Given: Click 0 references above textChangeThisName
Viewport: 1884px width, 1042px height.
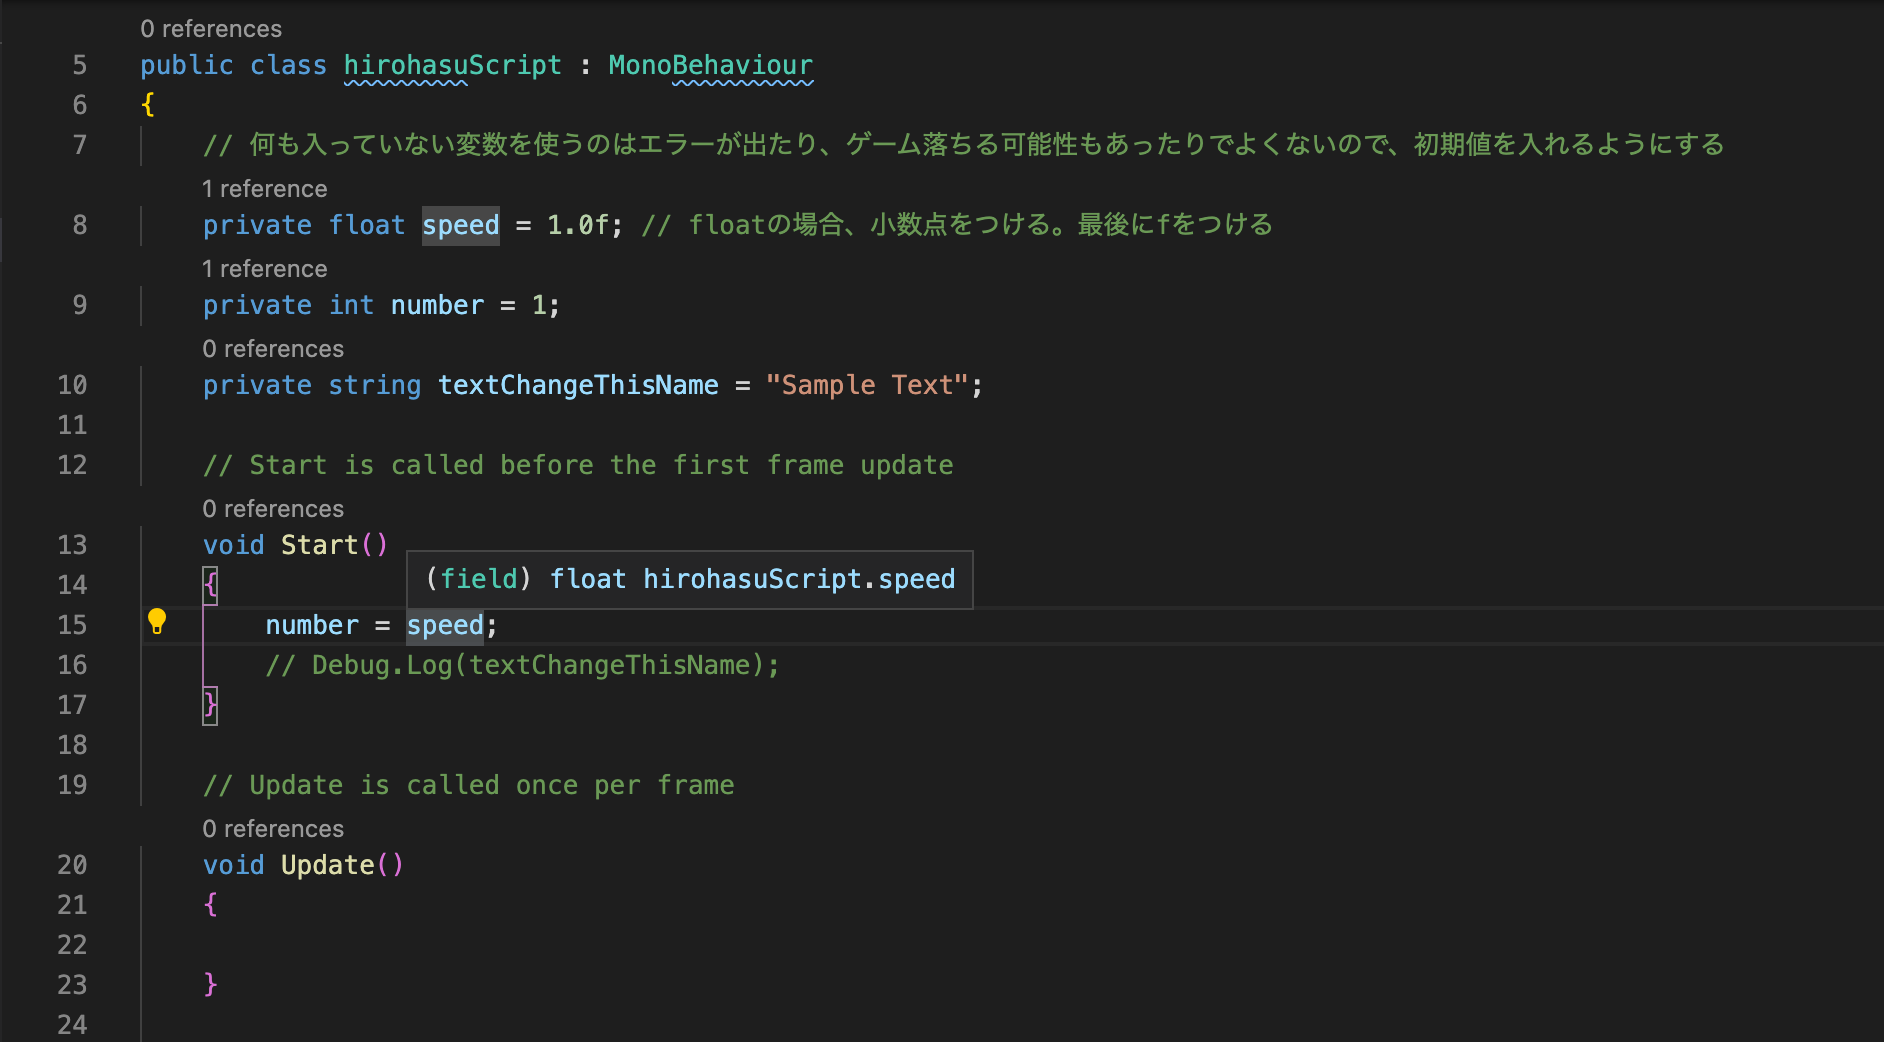Looking at the screenshot, I should point(272,348).
